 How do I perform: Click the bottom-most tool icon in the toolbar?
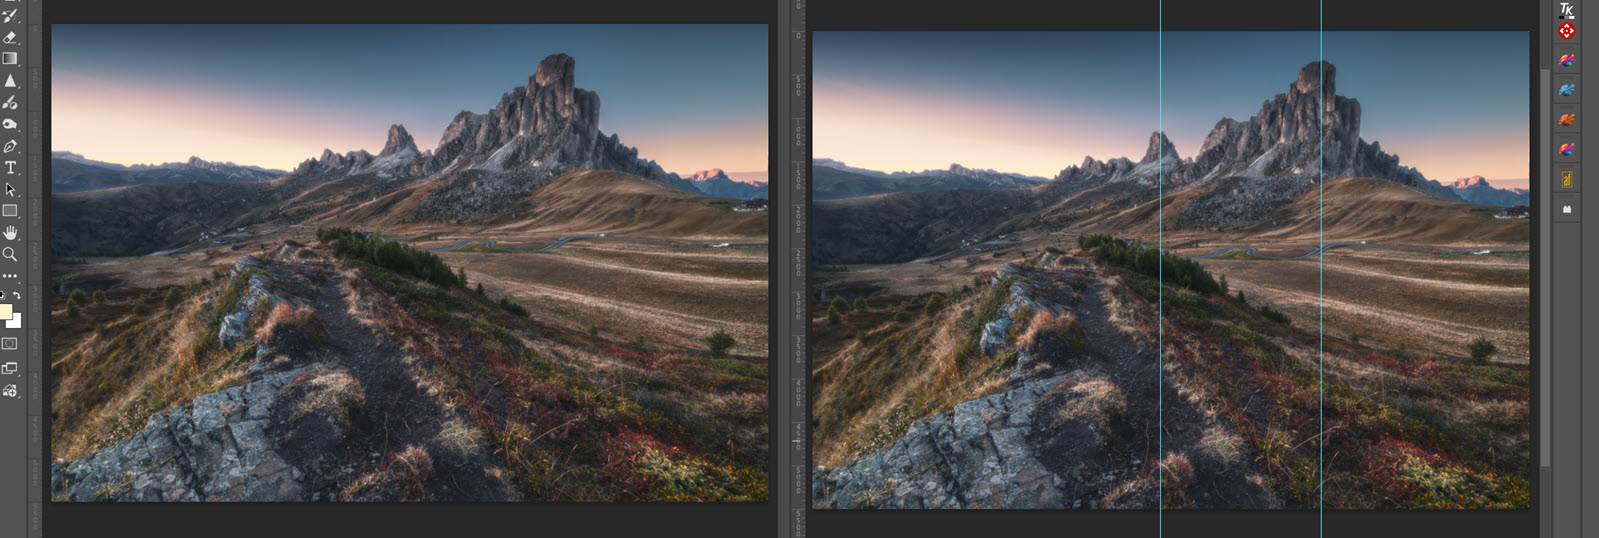[x=10, y=391]
